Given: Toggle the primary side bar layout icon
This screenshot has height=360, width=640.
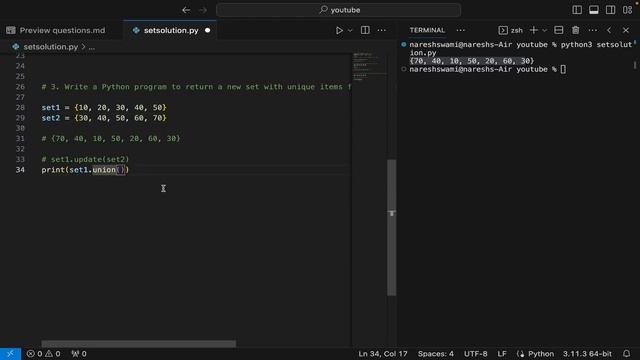Looking at the screenshot, I should coord(577,10).
